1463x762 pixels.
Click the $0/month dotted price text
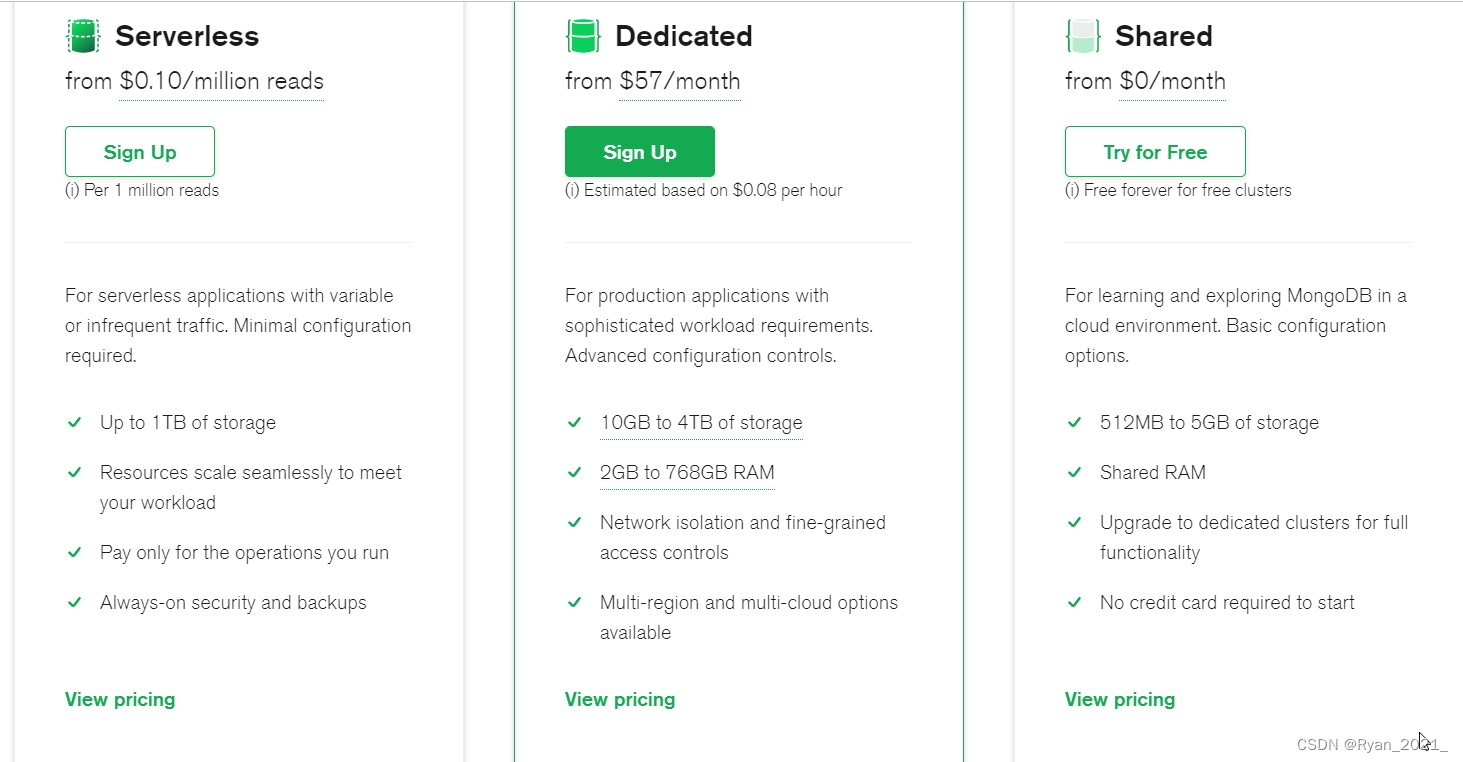[1172, 81]
